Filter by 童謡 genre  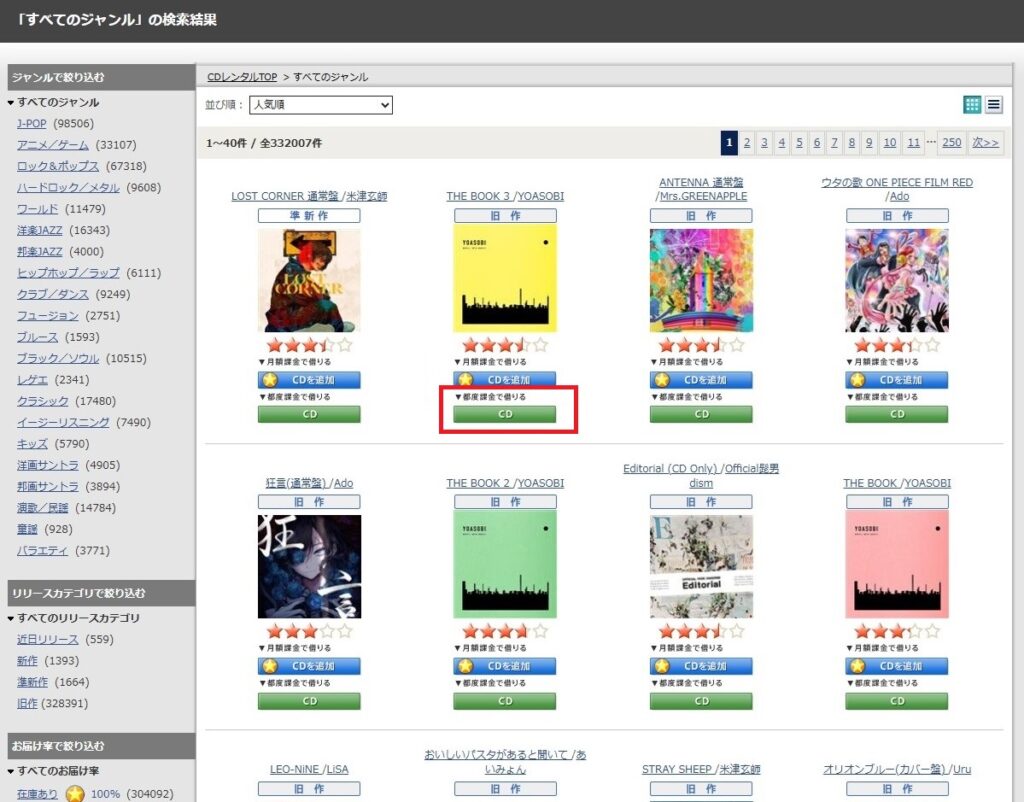(x=27, y=529)
